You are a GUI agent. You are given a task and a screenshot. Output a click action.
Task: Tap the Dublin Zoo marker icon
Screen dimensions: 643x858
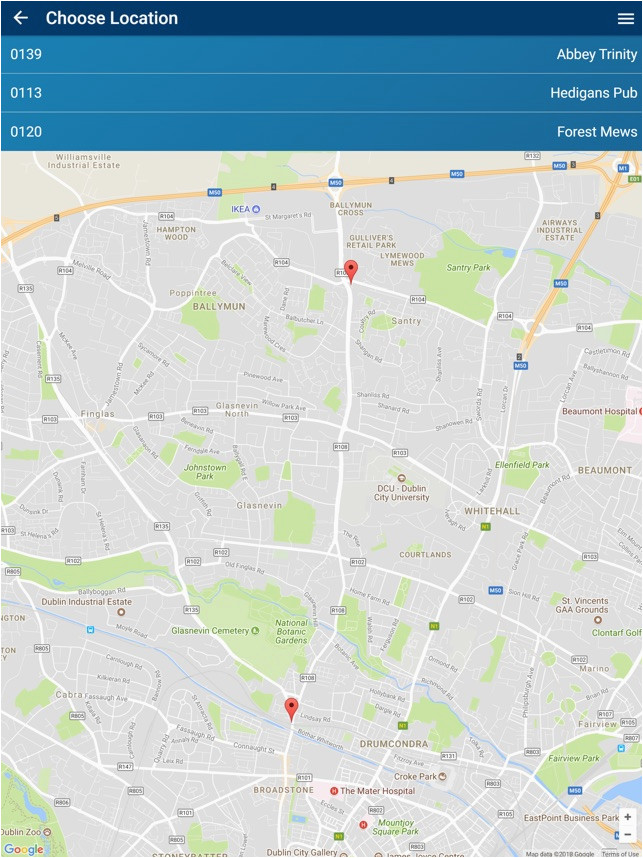(x=47, y=832)
